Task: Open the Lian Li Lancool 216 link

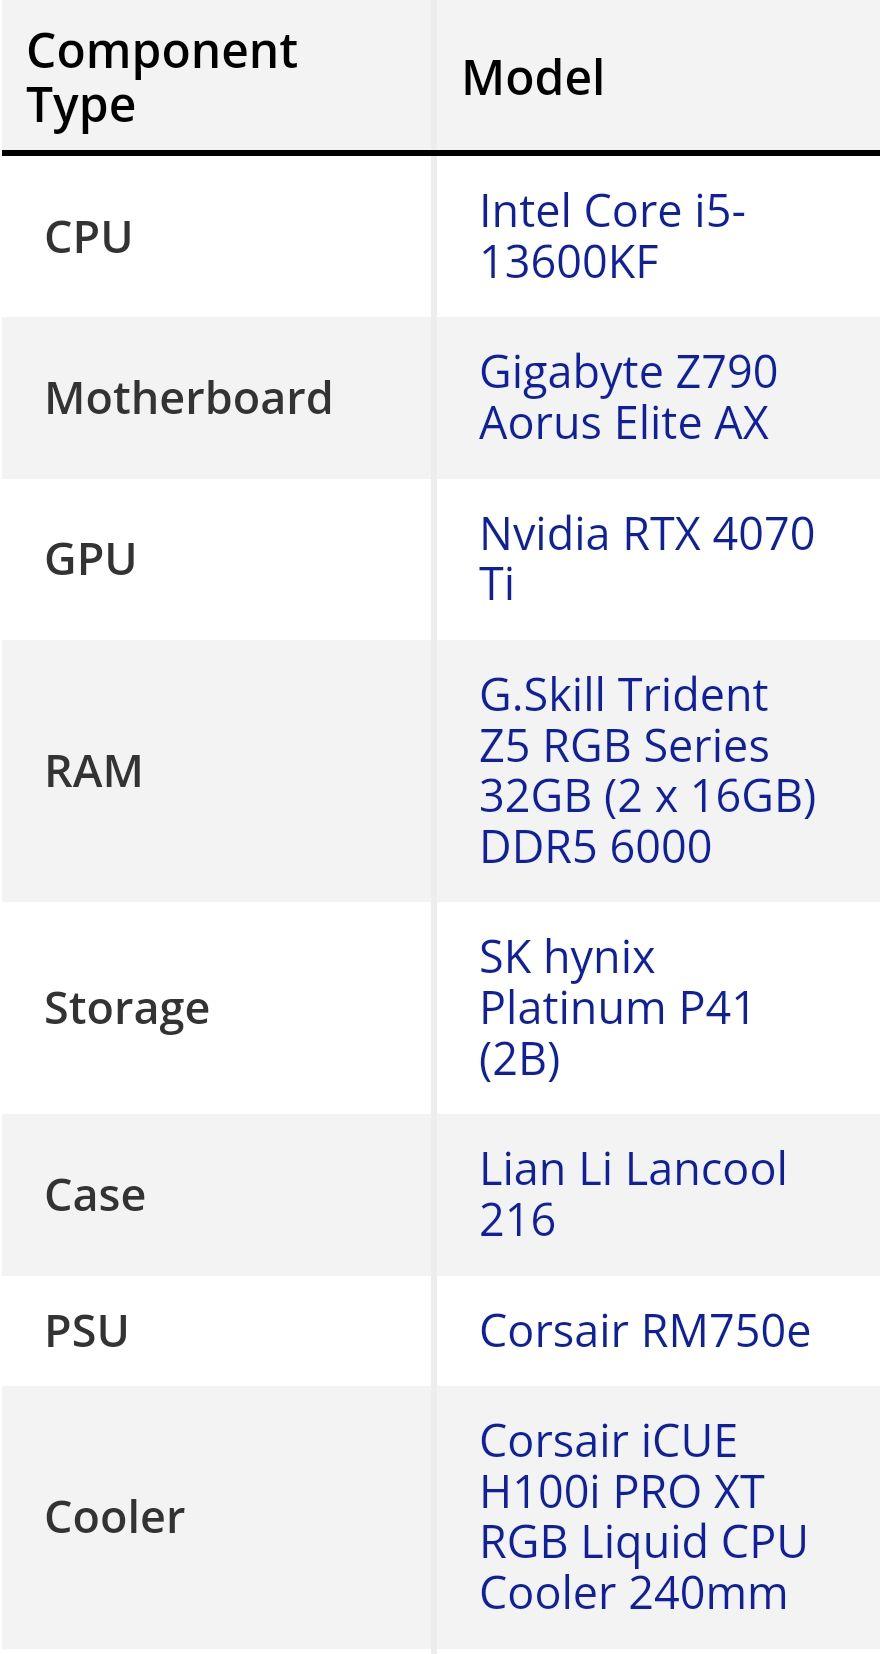Action: (633, 1194)
